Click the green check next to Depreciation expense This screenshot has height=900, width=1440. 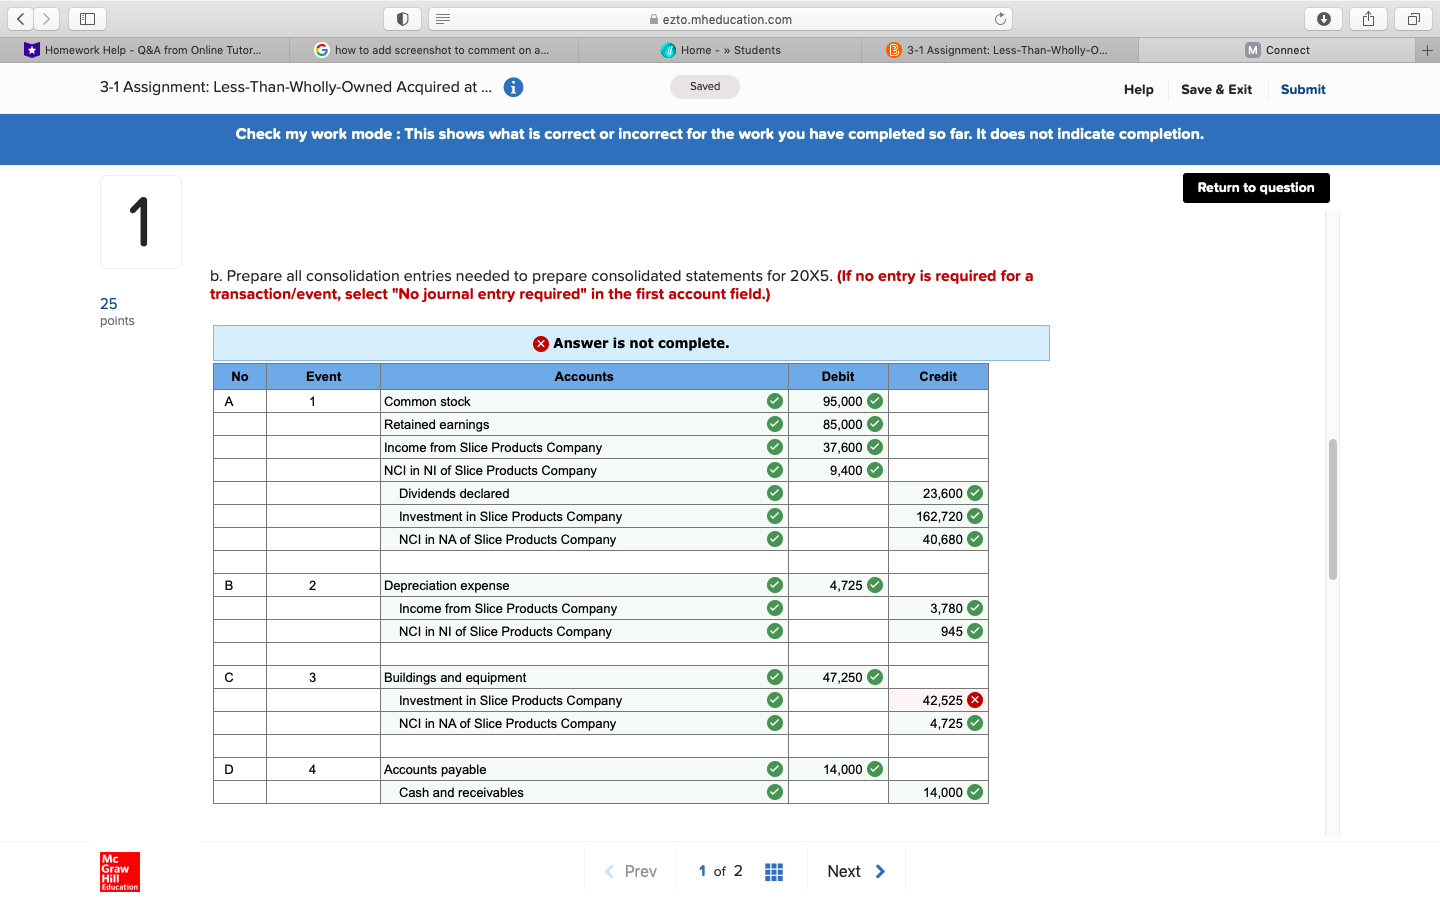tap(775, 585)
